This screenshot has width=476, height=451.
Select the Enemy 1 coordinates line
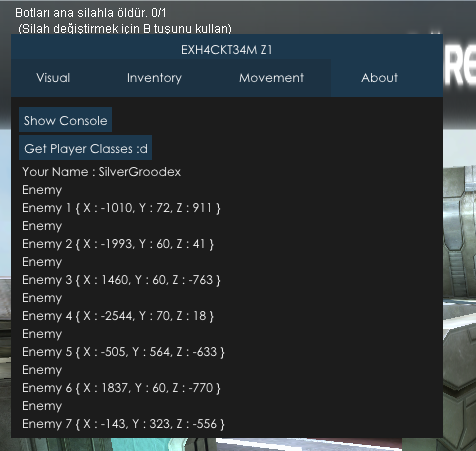pyautogui.click(x=121, y=208)
